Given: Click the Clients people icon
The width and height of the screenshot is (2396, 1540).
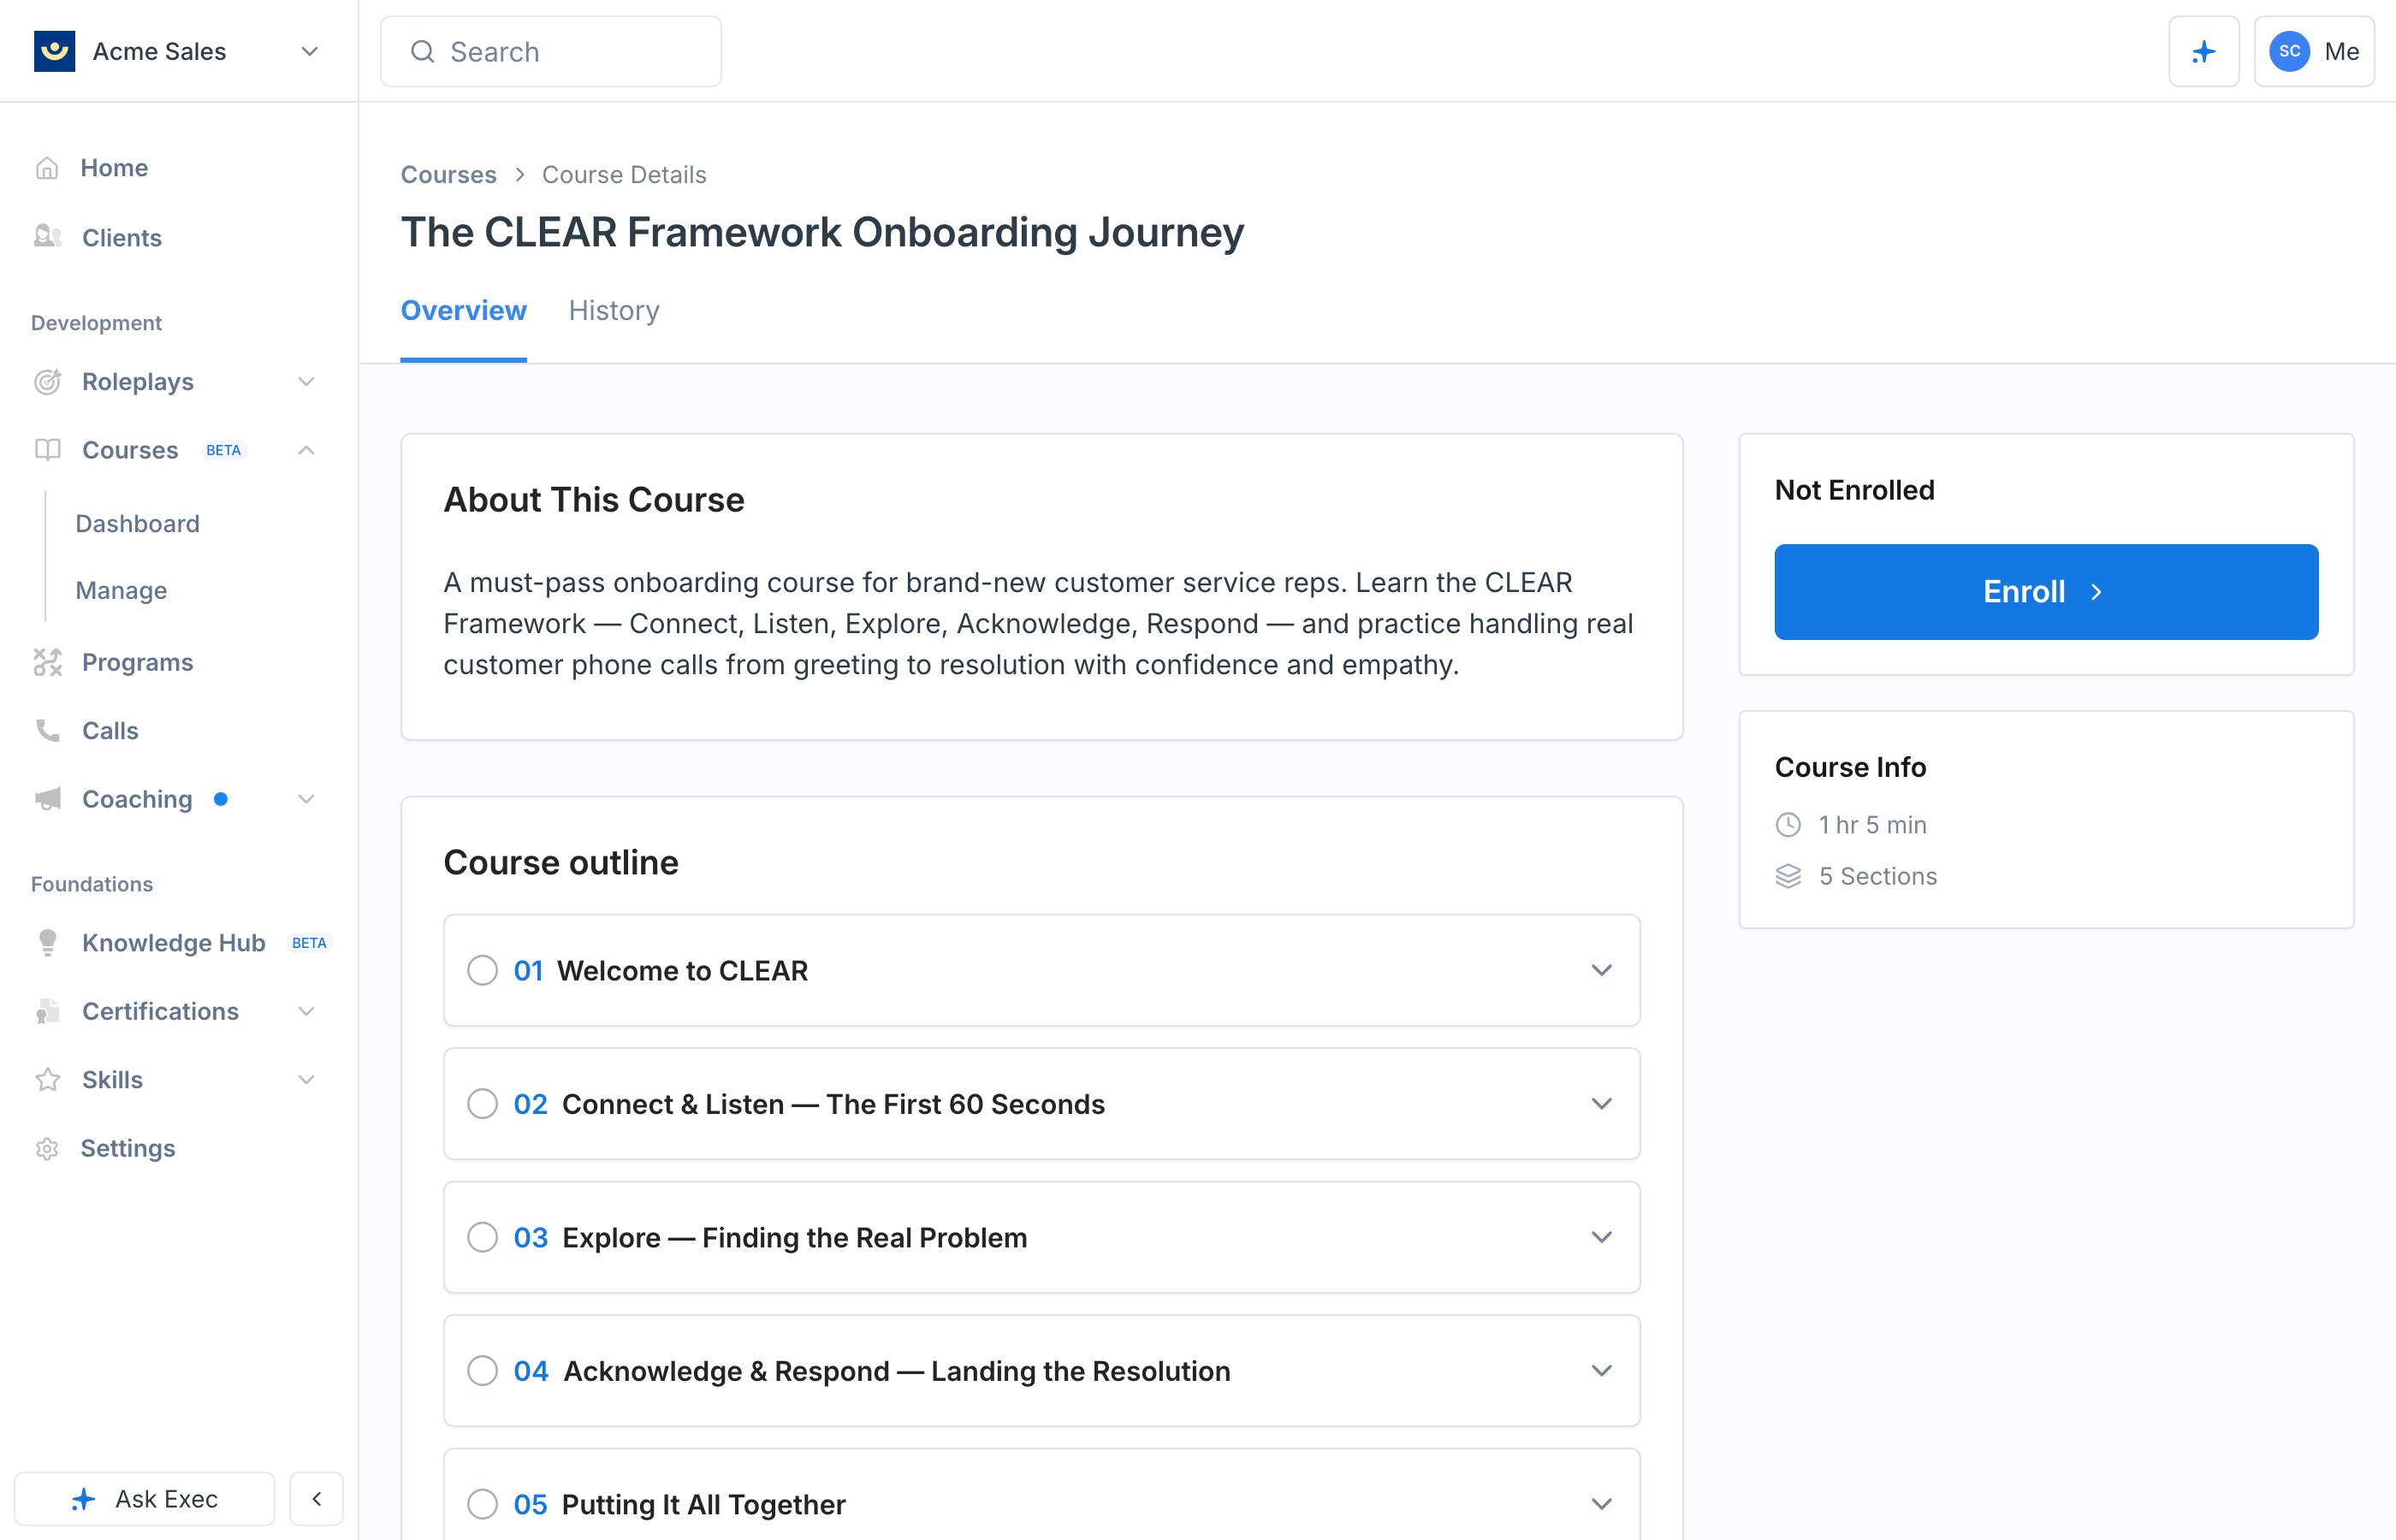Looking at the screenshot, I should (47, 237).
